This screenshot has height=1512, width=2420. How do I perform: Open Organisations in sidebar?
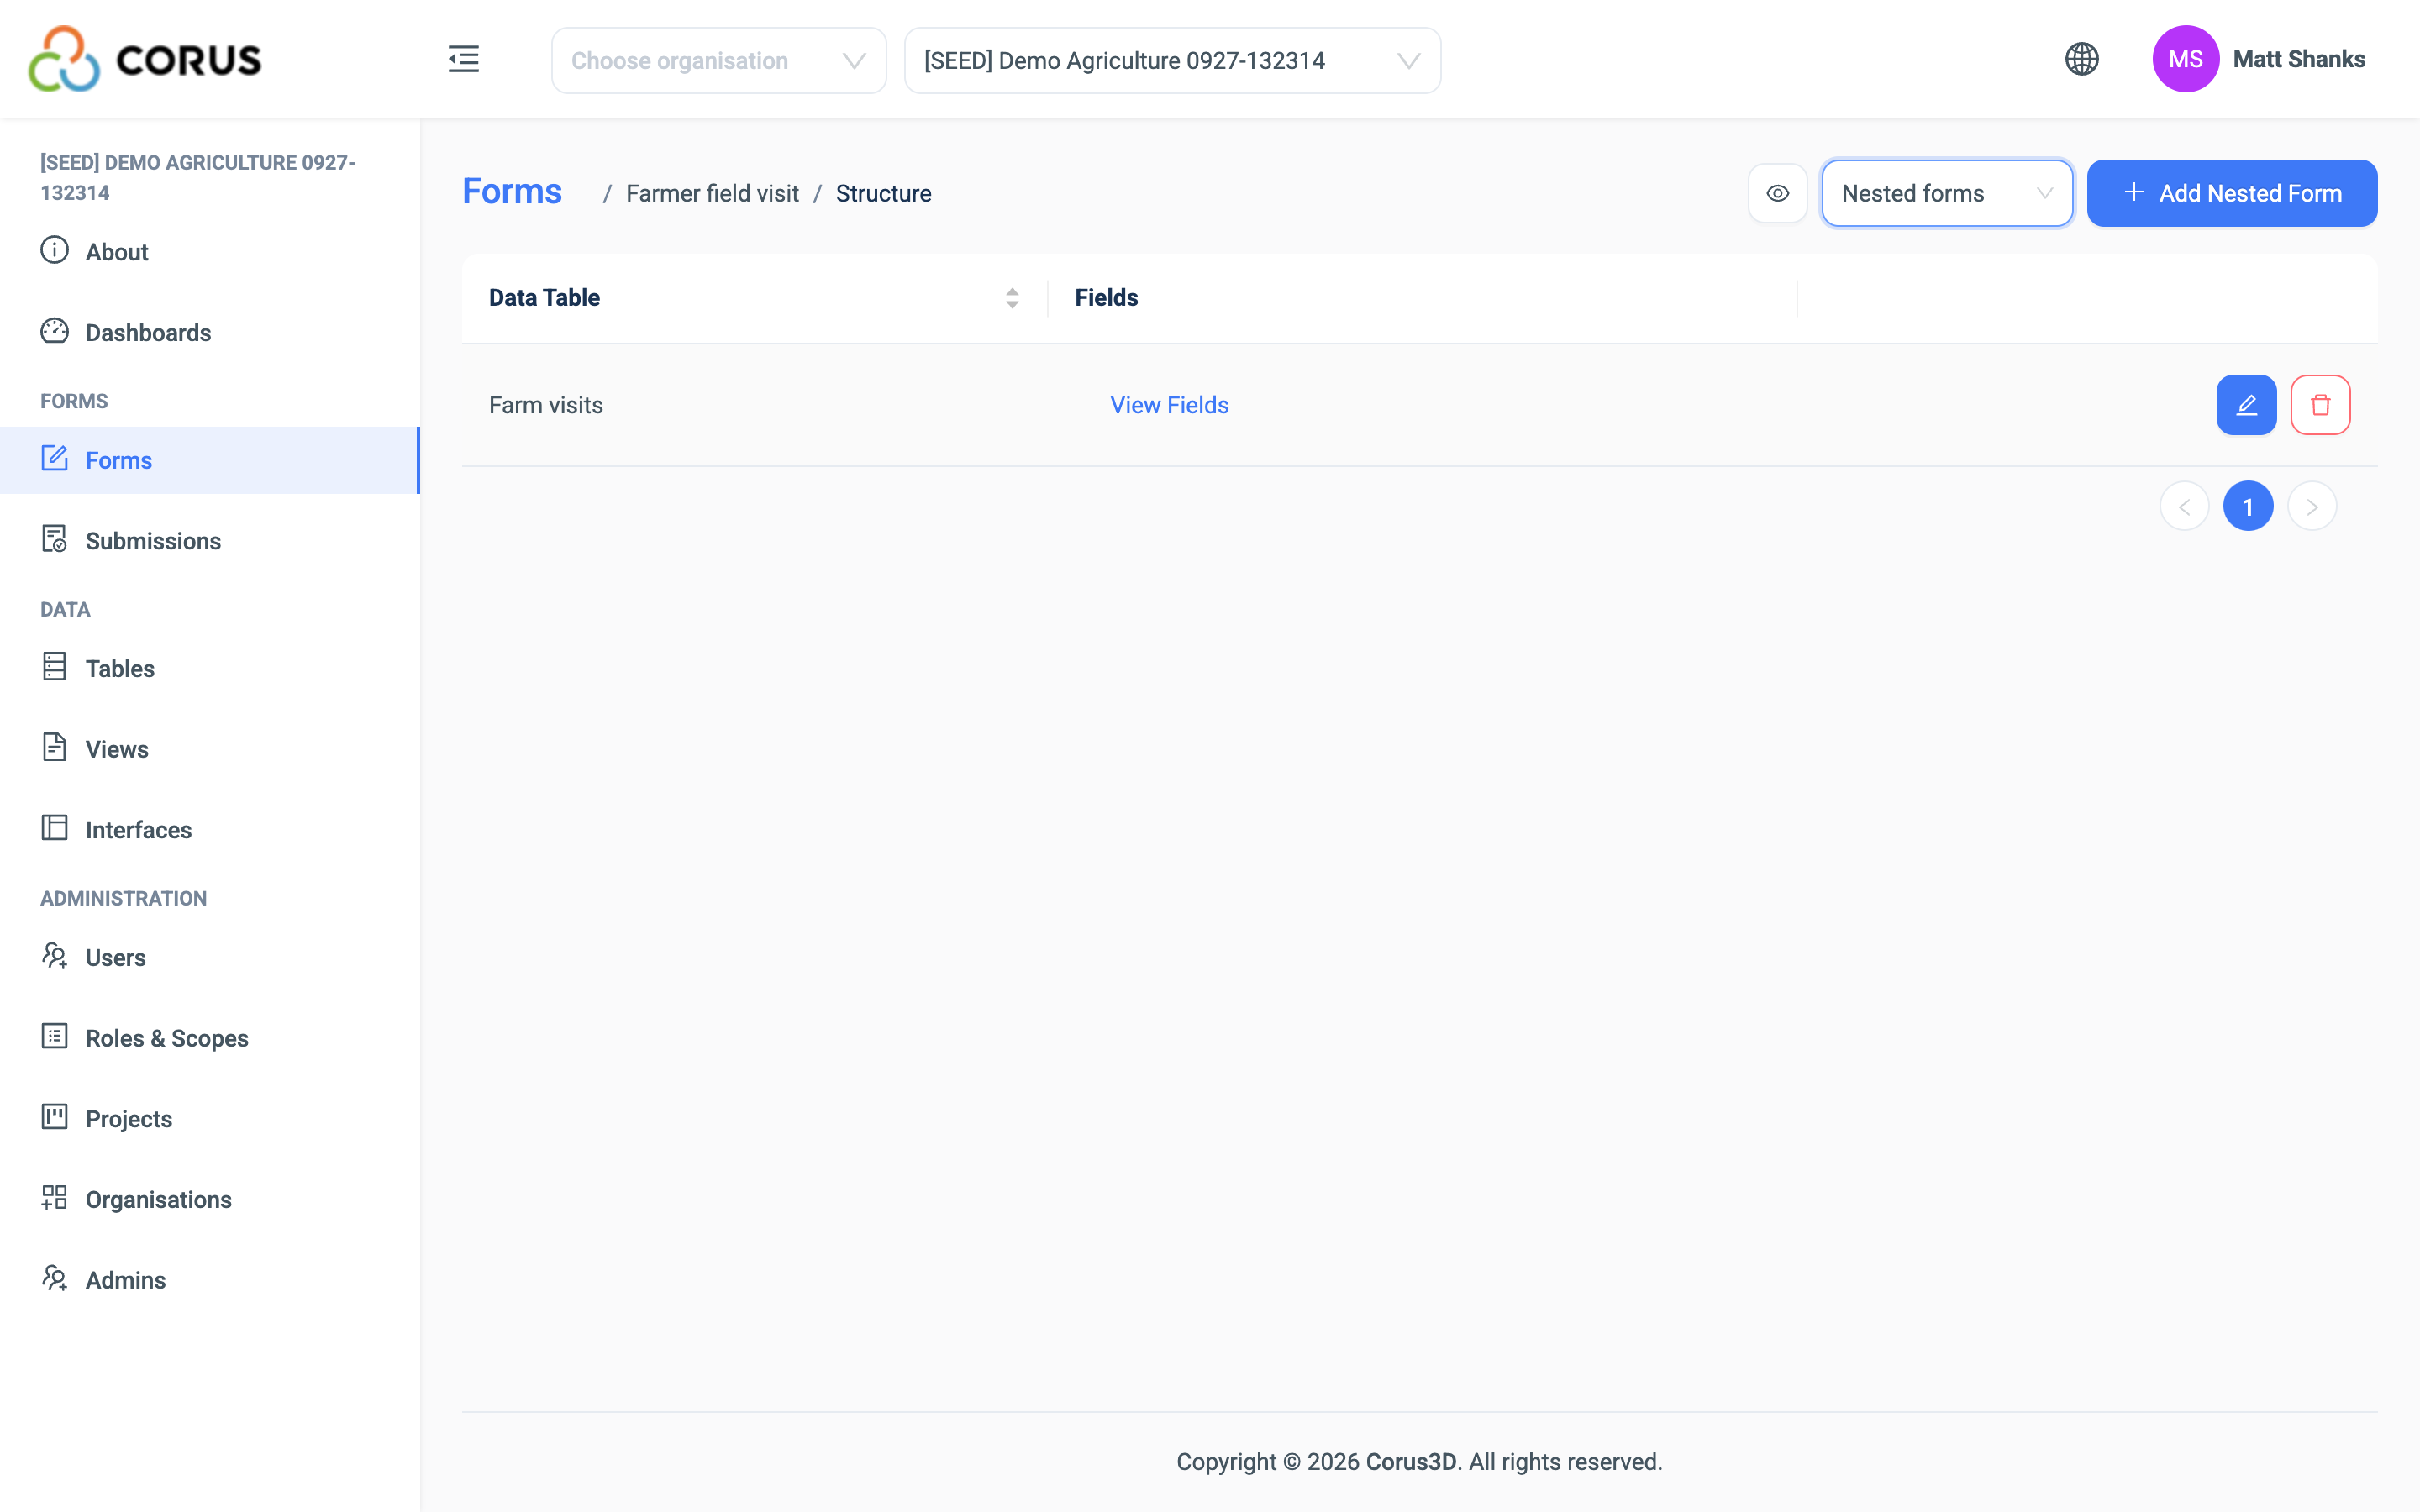pos(210,1200)
